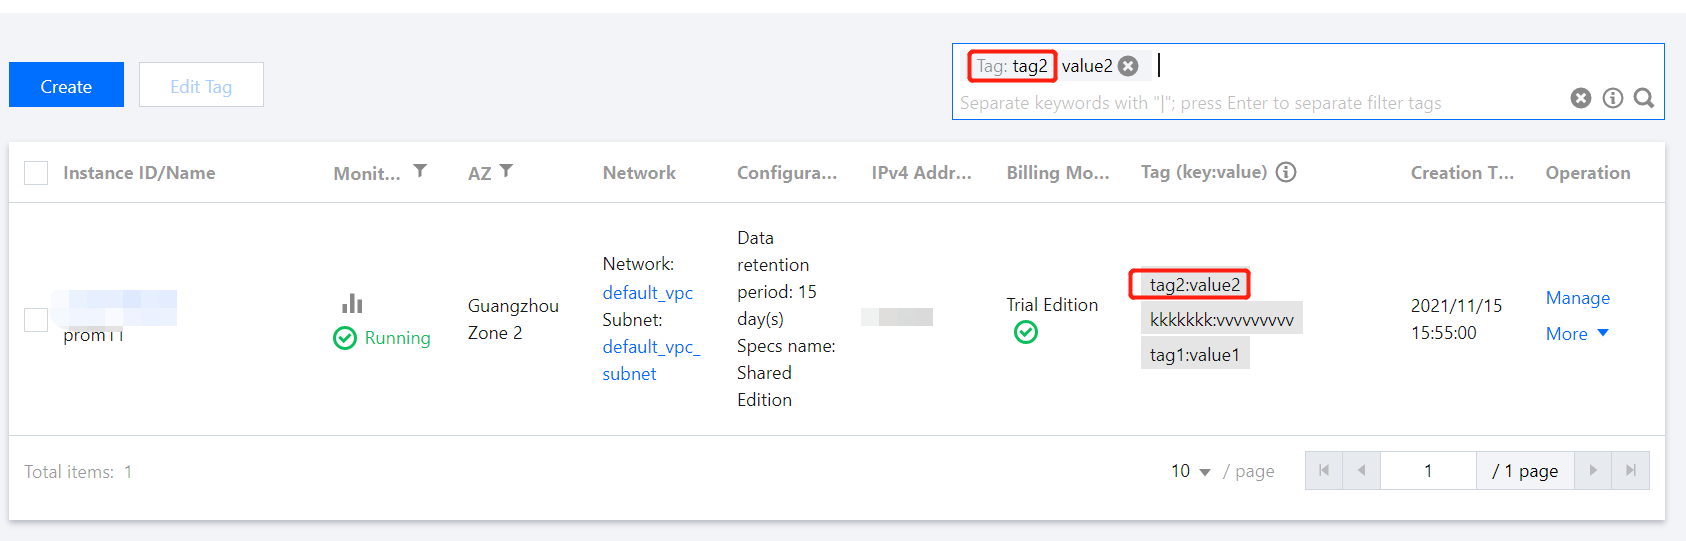Filter by Monitoring status column
The width and height of the screenshot is (1686, 541).
tap(420, 171)
